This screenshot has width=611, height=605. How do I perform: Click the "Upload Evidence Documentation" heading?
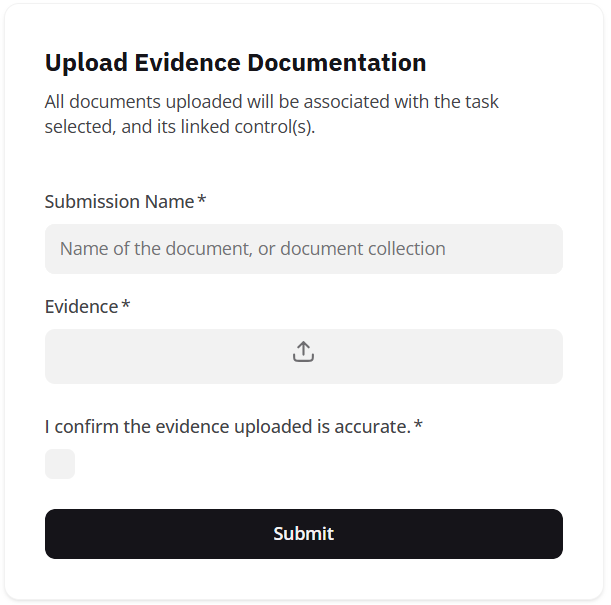235,63
